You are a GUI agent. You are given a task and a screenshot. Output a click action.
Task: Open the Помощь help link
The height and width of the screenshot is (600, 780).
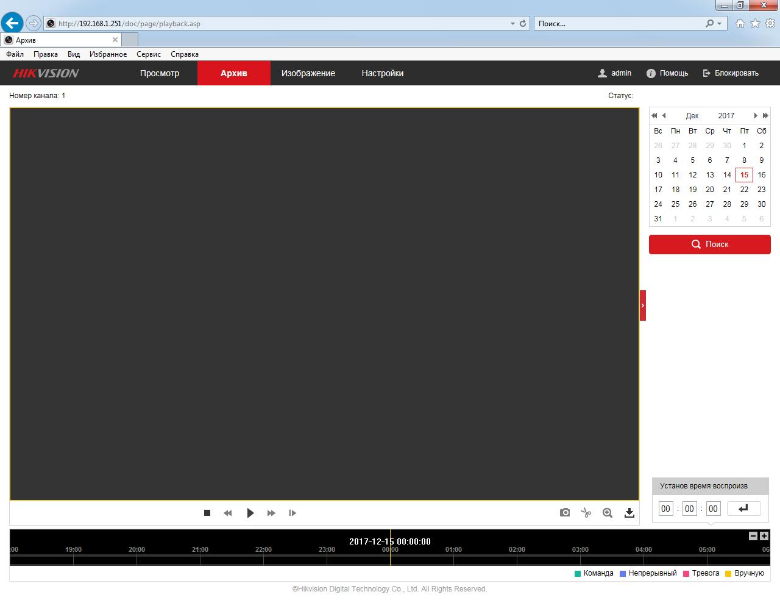[667, 73]
